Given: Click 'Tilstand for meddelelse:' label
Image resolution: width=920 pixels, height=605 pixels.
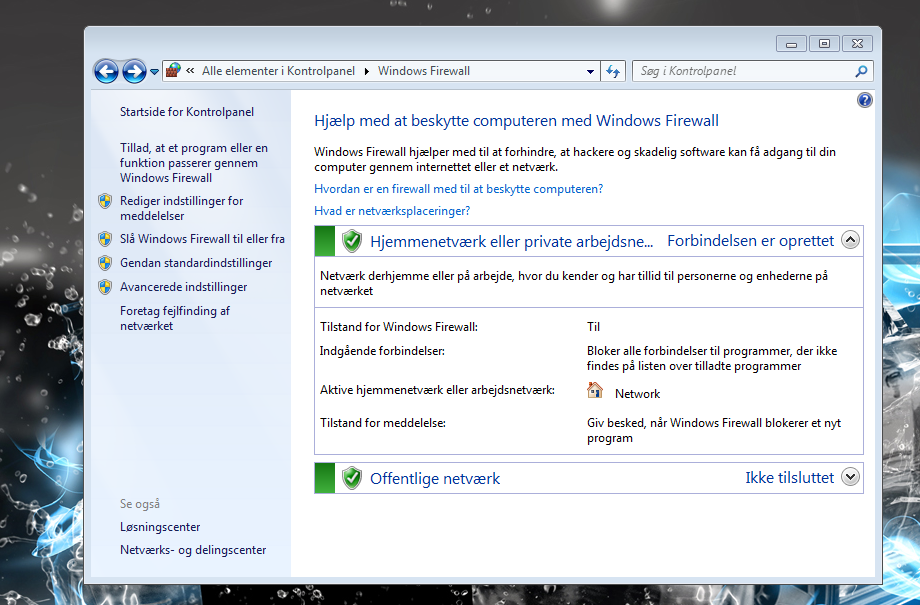Looking at the screenshot, I should 383,423.
